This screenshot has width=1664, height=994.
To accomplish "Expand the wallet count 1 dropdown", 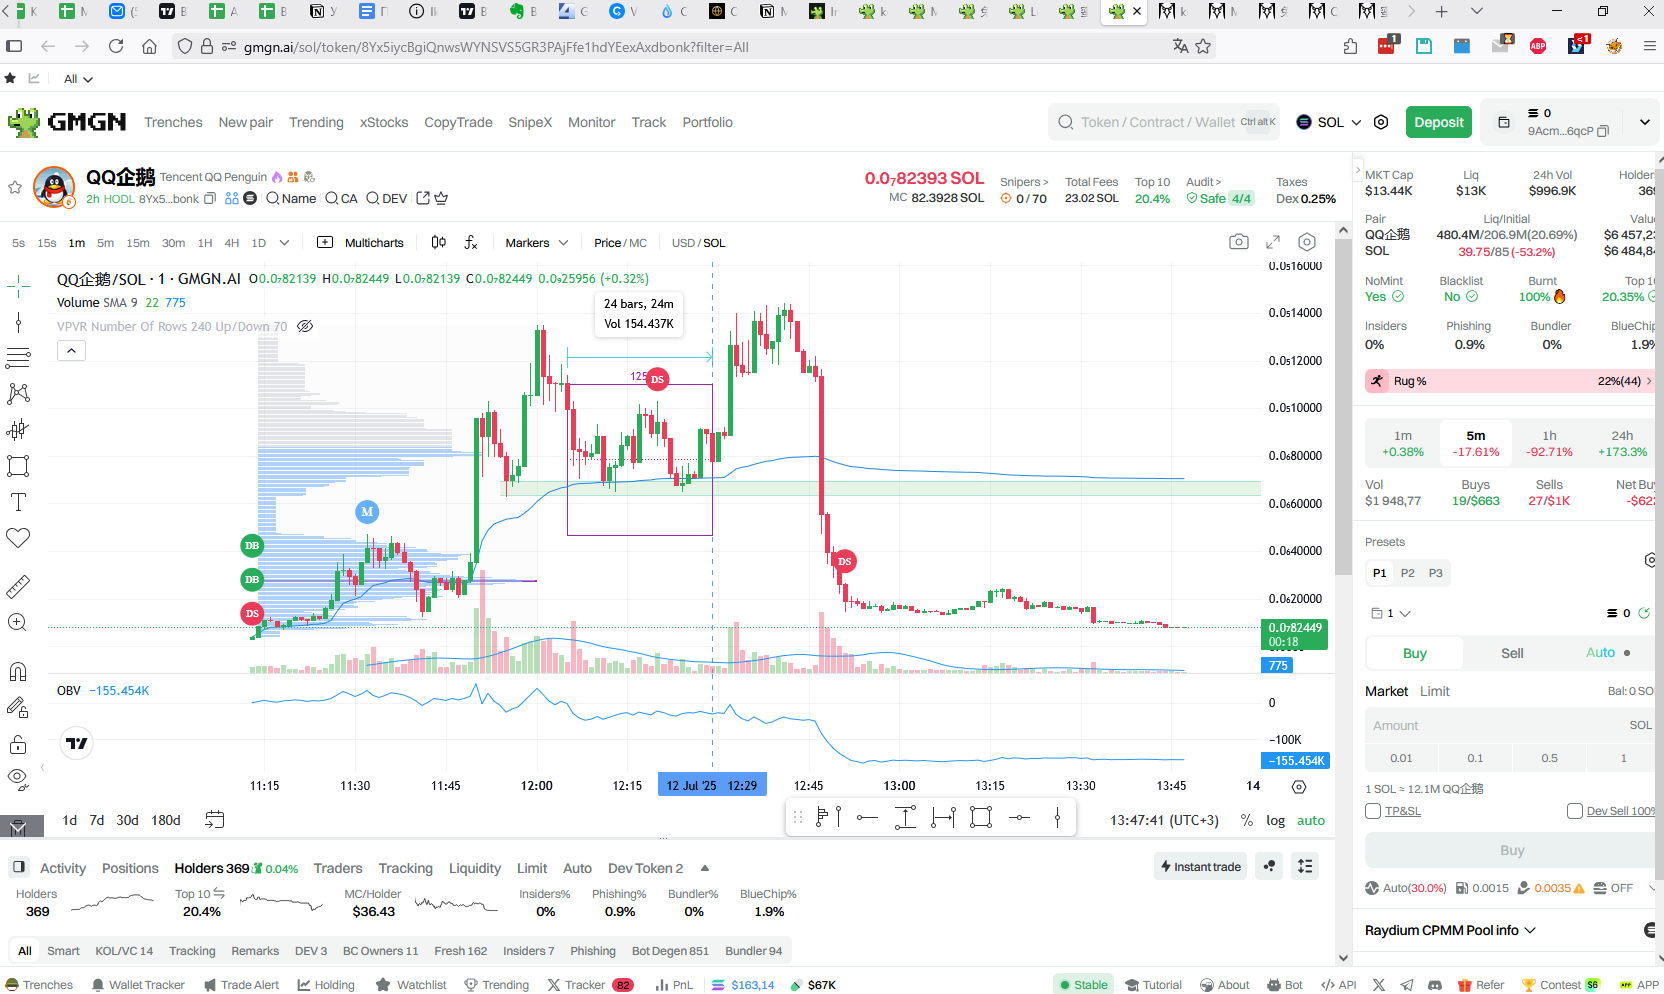I will (x=1391, y=613).
